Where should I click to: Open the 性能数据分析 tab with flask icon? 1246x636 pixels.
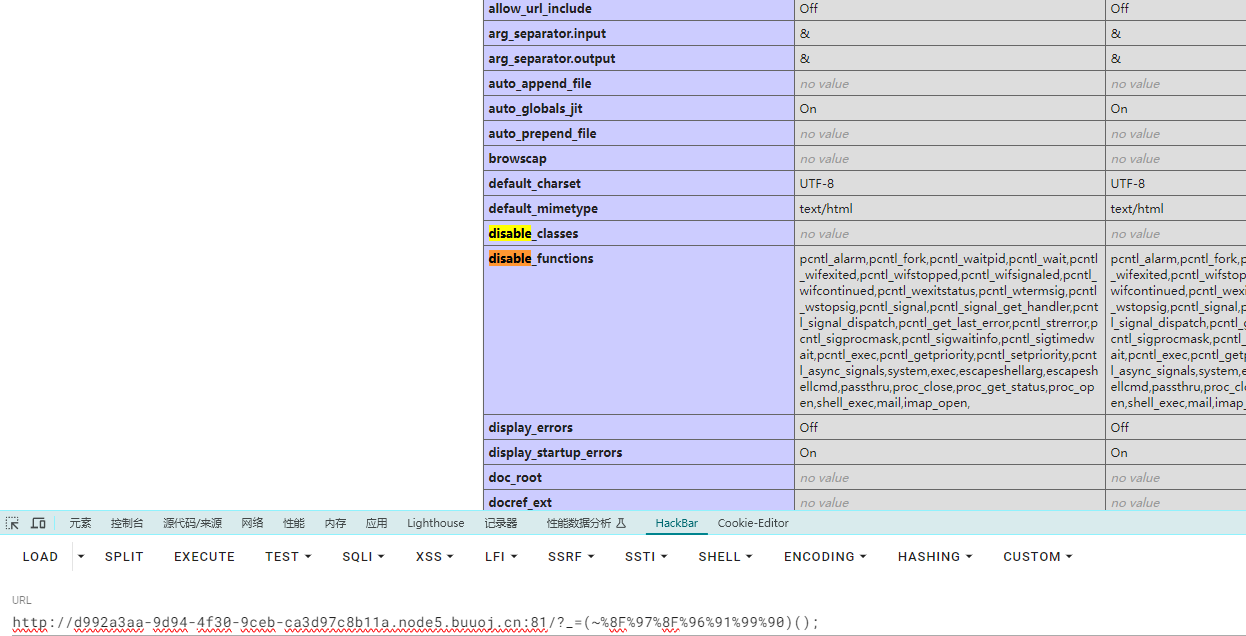586,523
